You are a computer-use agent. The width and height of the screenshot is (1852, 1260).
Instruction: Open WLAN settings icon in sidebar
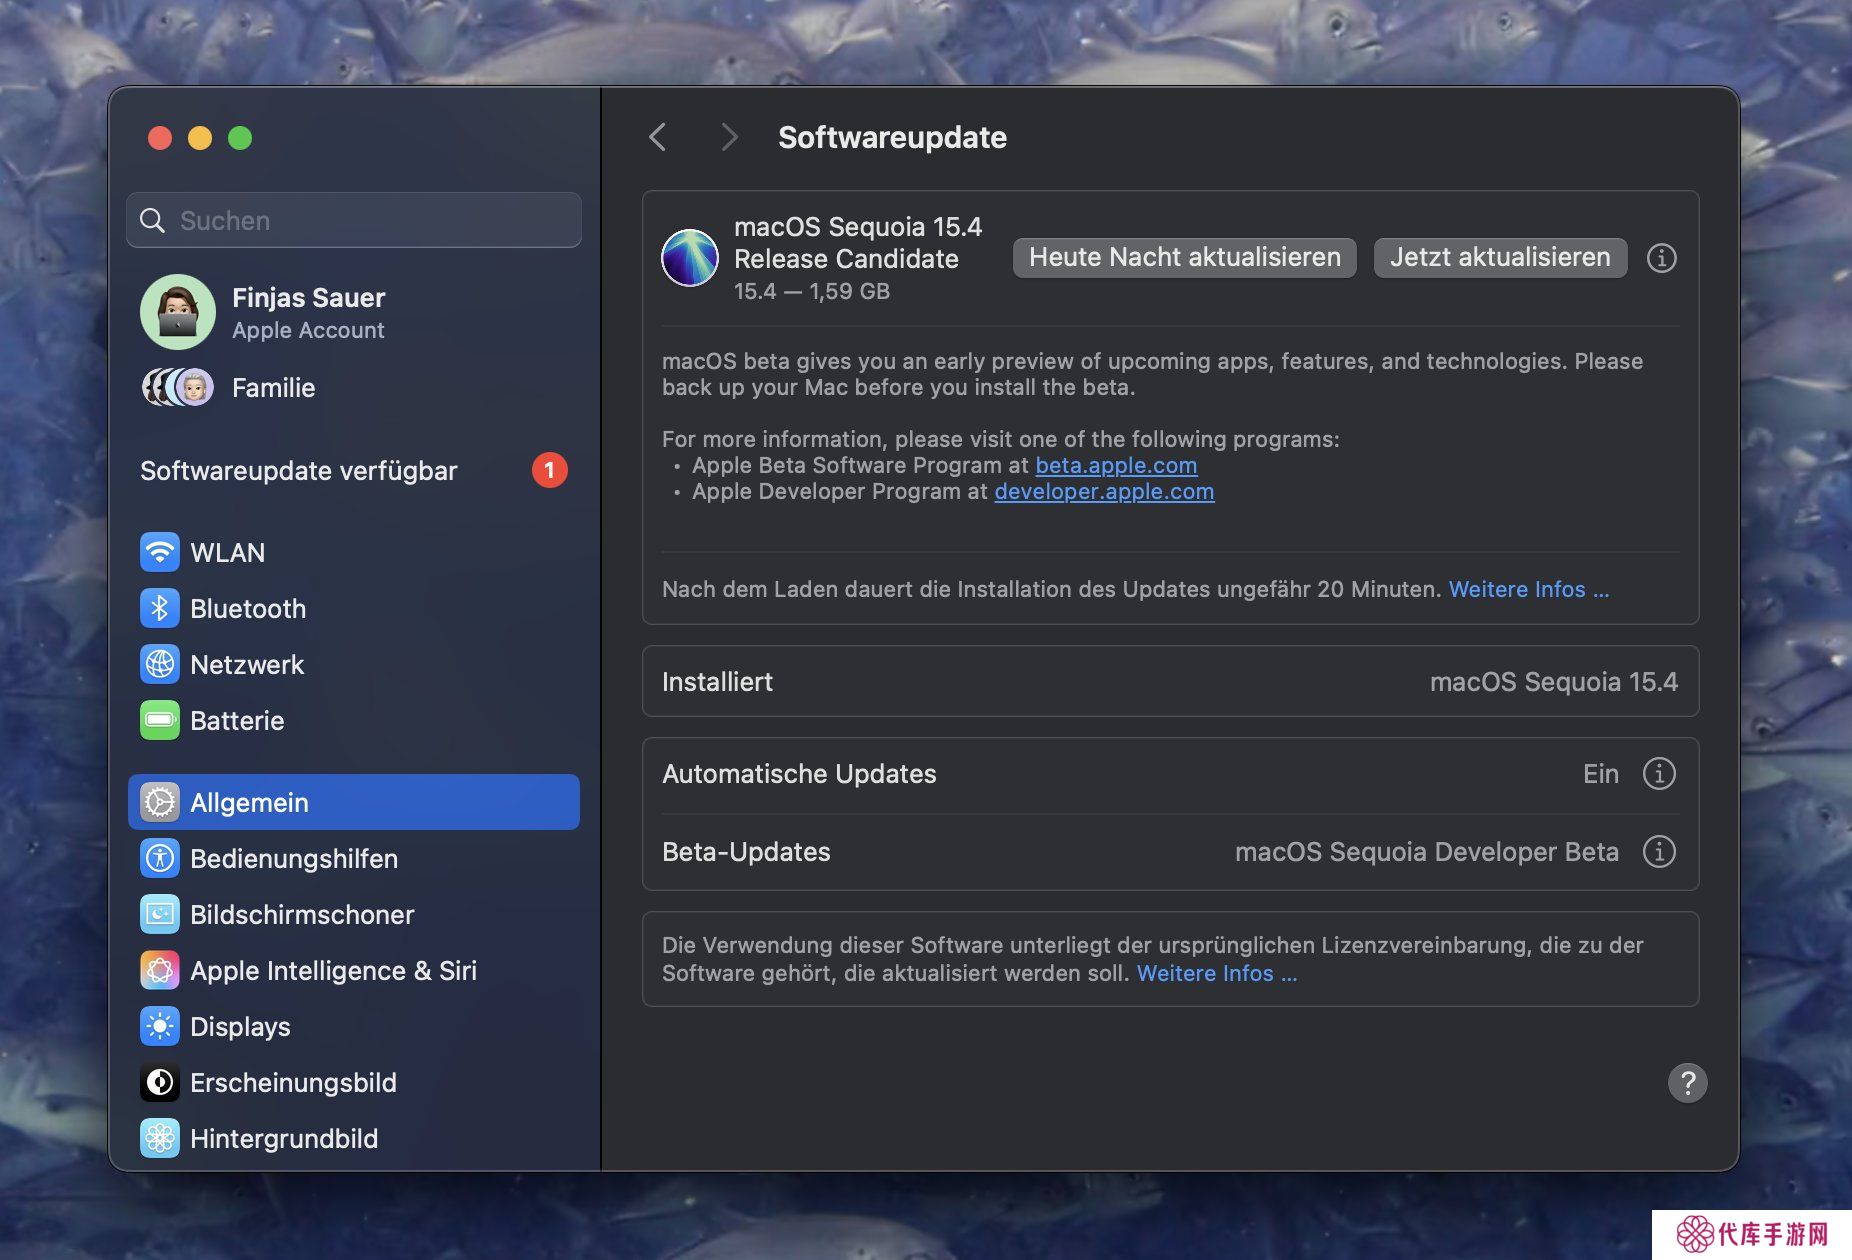coord(160,552)
